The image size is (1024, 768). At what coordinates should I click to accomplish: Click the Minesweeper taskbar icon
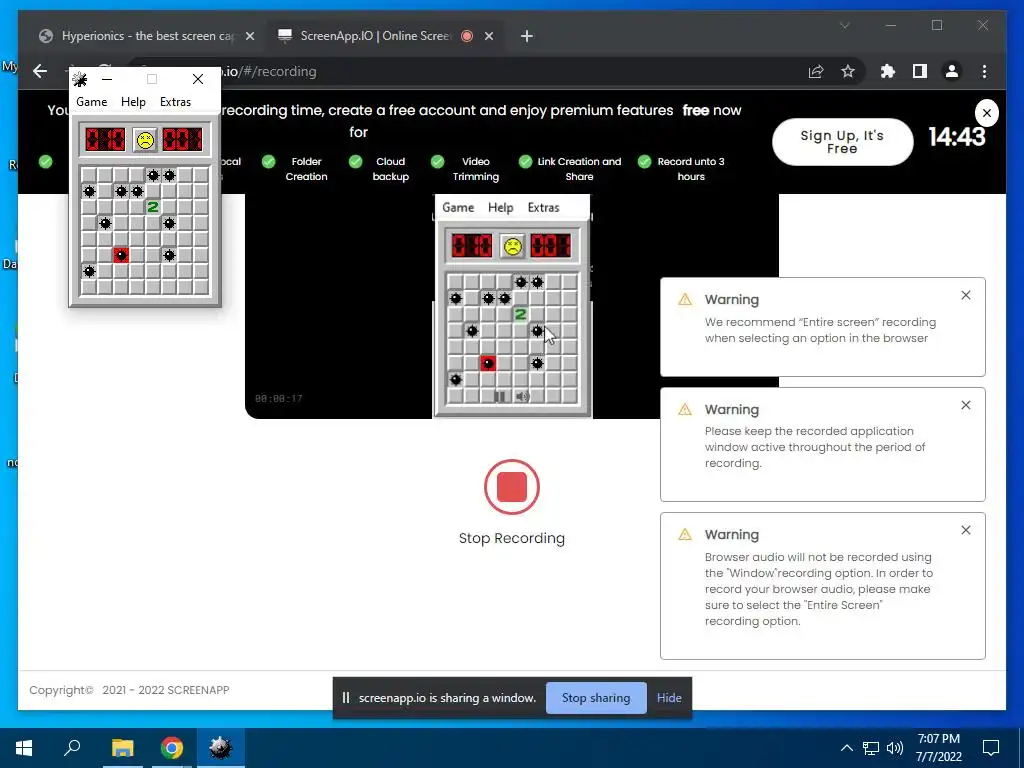(x=220, y=748)
